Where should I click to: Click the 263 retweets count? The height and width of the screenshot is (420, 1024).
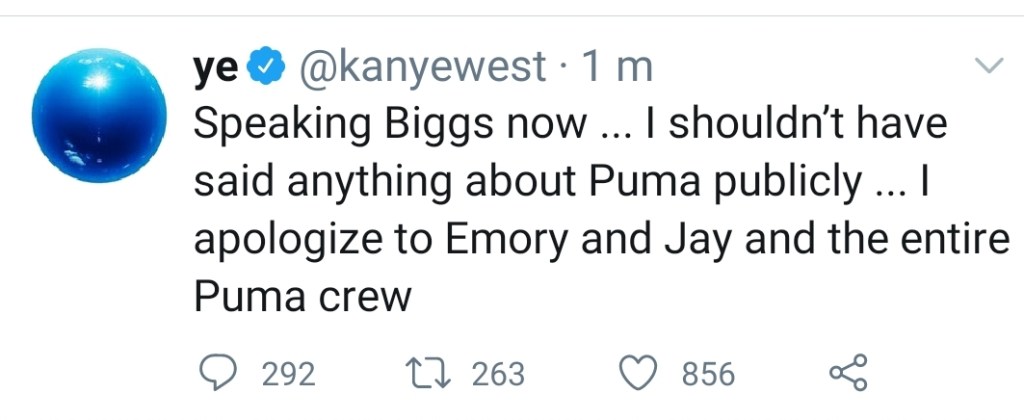tap(497, 374)
